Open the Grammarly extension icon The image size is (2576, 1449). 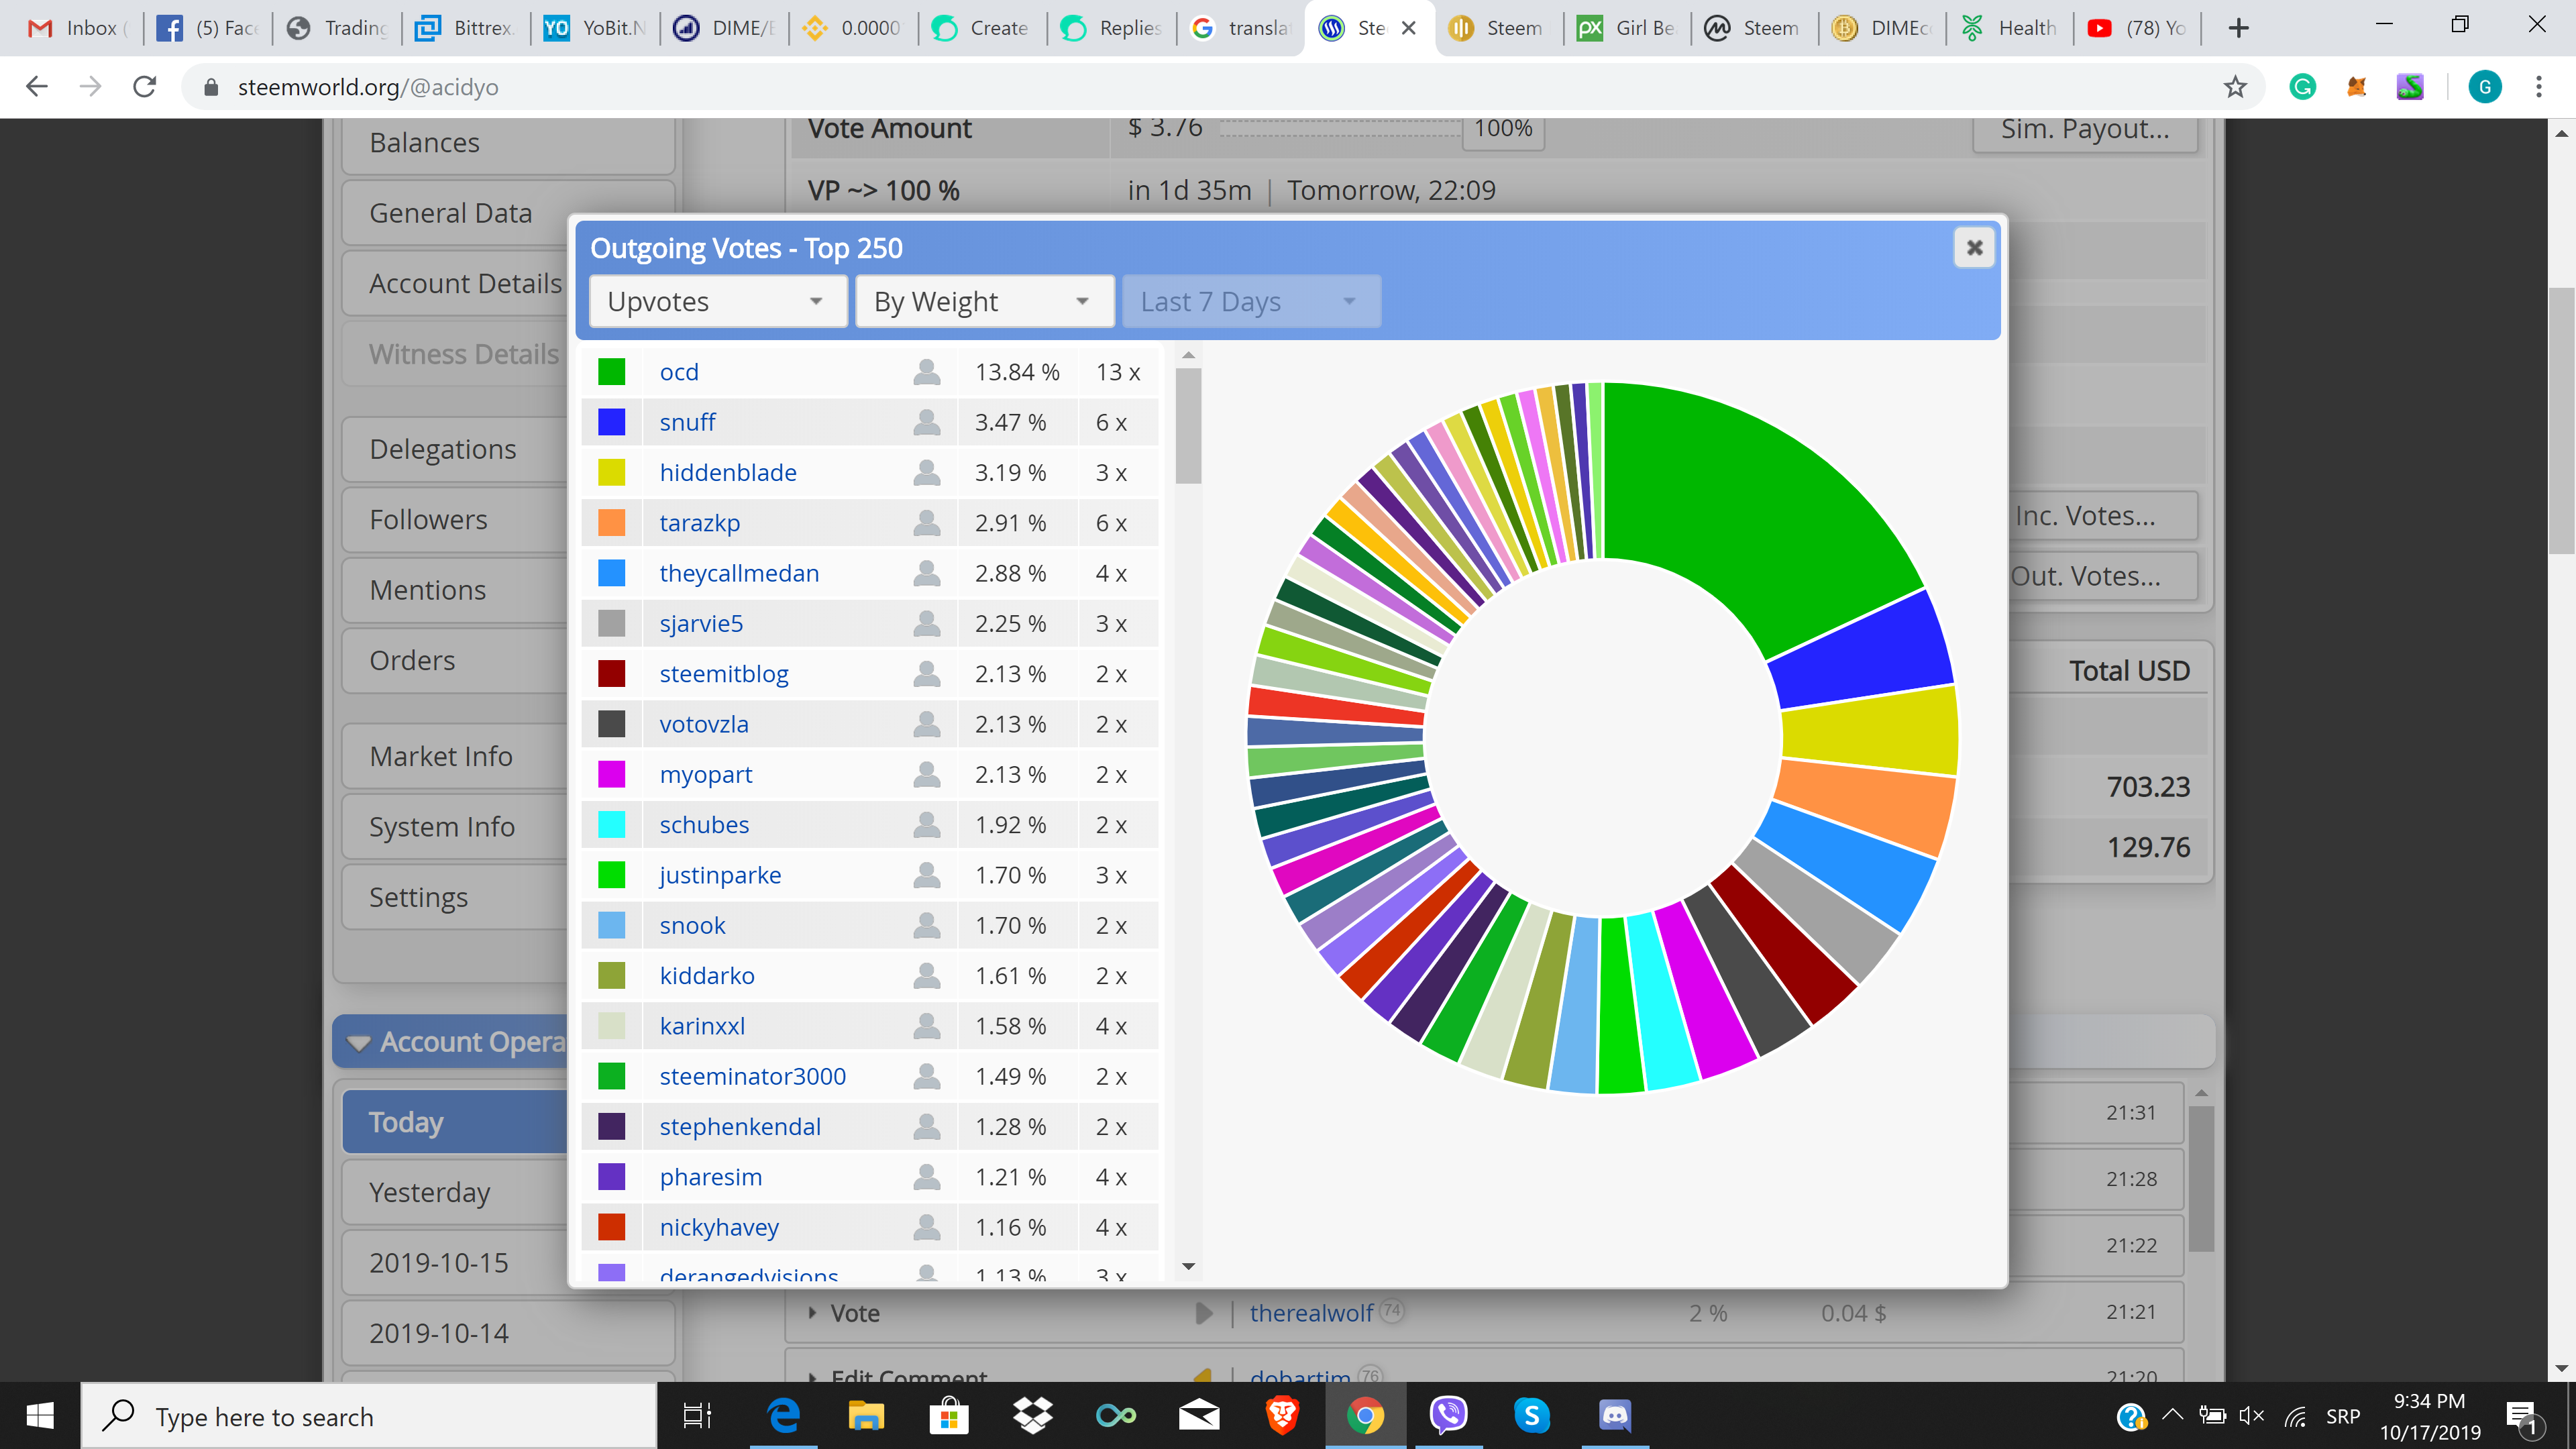click(2302, 87)
